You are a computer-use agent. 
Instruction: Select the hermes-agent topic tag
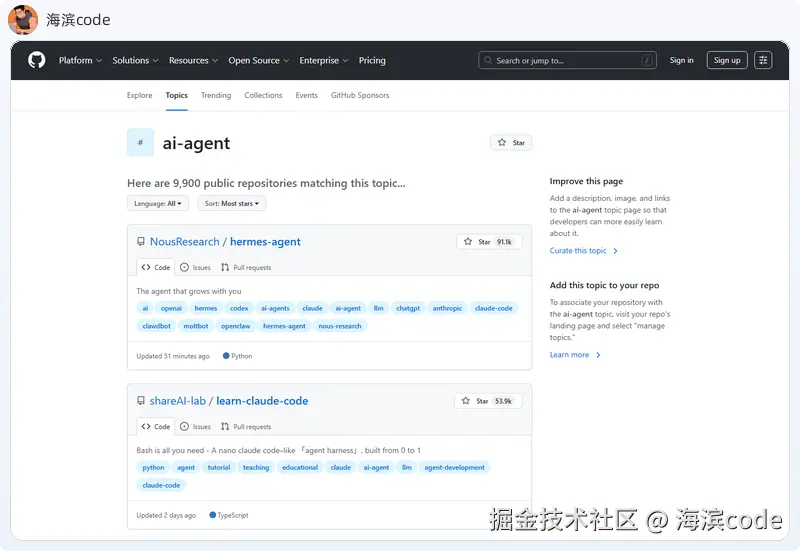[x=284, y=326]
